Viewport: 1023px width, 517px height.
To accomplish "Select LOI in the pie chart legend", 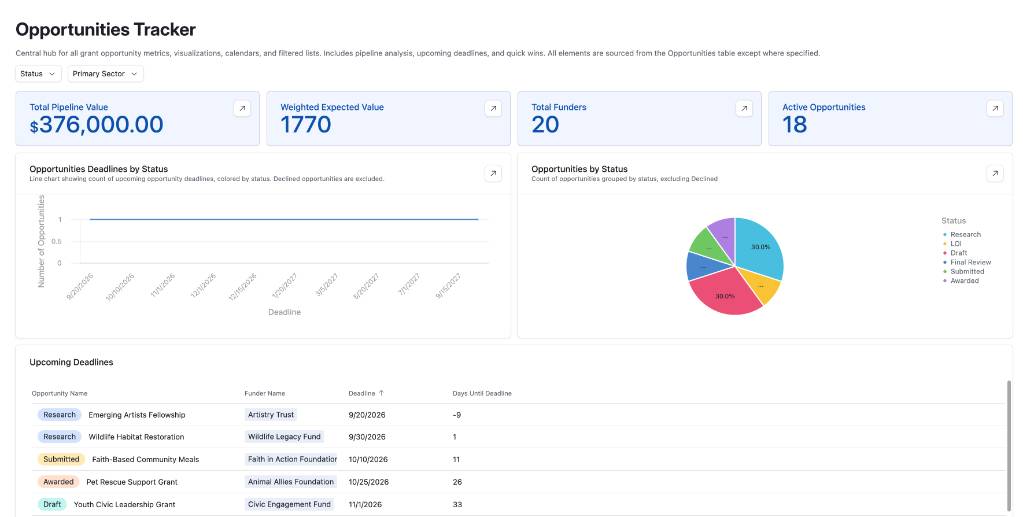I will coord(952,243).
